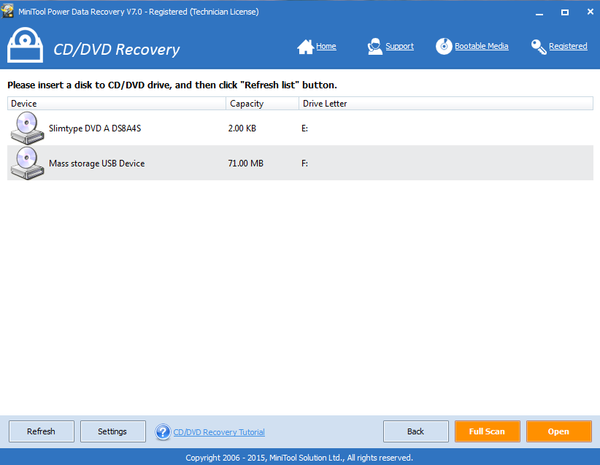
Task: Click the tutorial help question mark icon
Action: tap(163, 432)
